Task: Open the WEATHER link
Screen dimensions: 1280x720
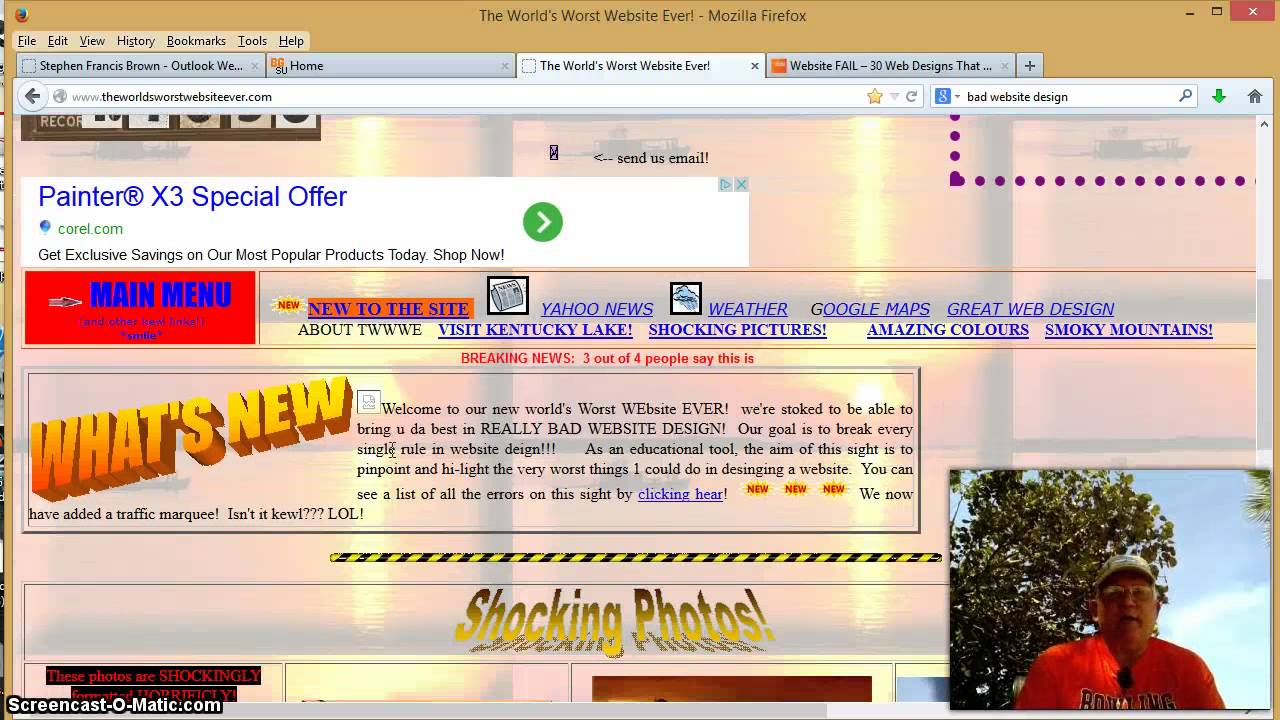Action: pyautogui.click(x=748, y=309)
